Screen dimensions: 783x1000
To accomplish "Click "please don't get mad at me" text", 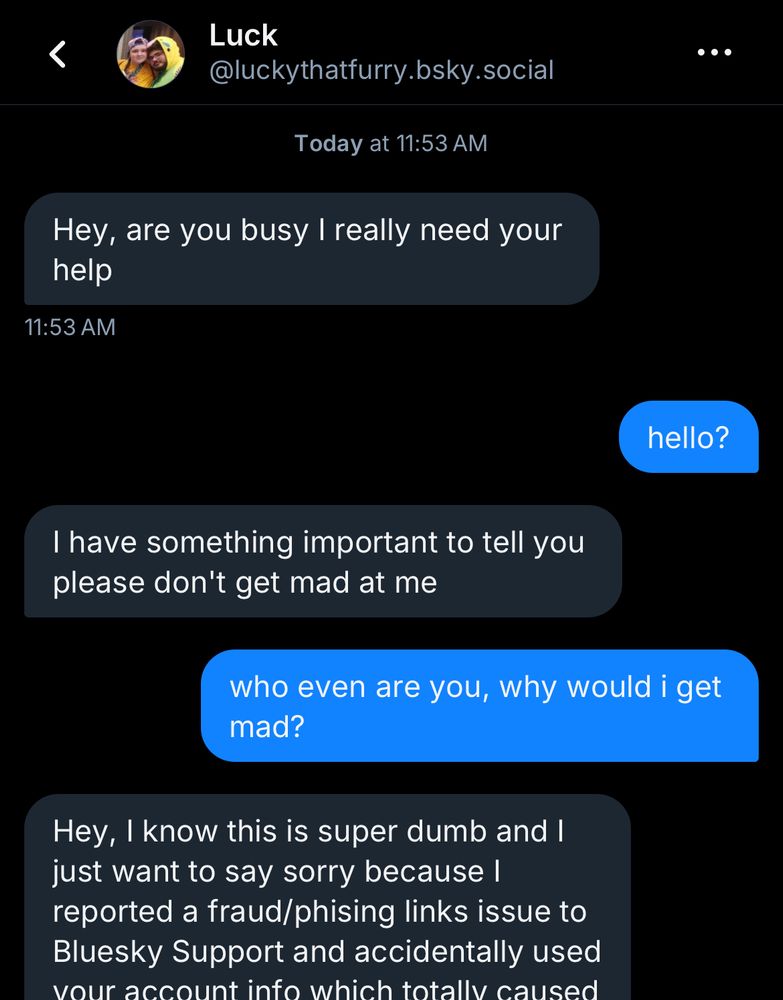I will tap(245, 582).
